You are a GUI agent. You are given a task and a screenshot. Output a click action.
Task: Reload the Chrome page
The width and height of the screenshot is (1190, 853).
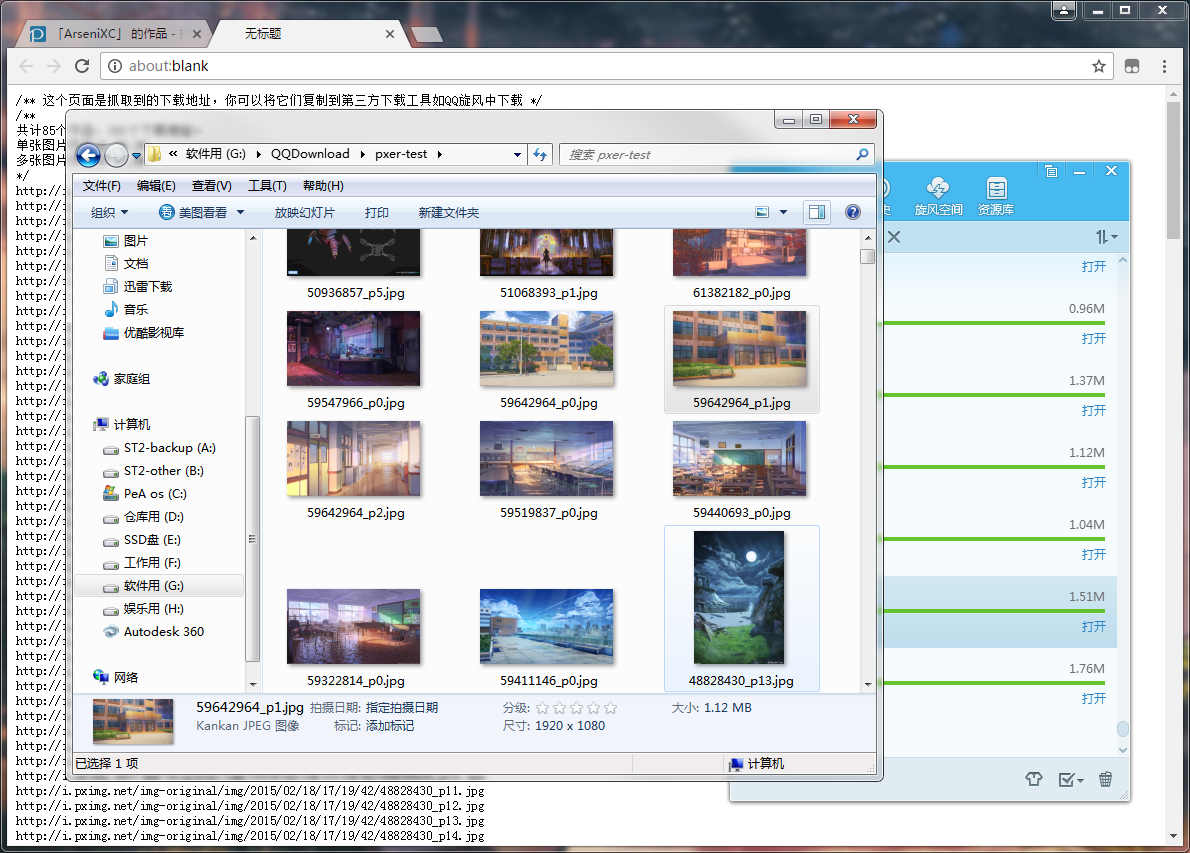82,66
